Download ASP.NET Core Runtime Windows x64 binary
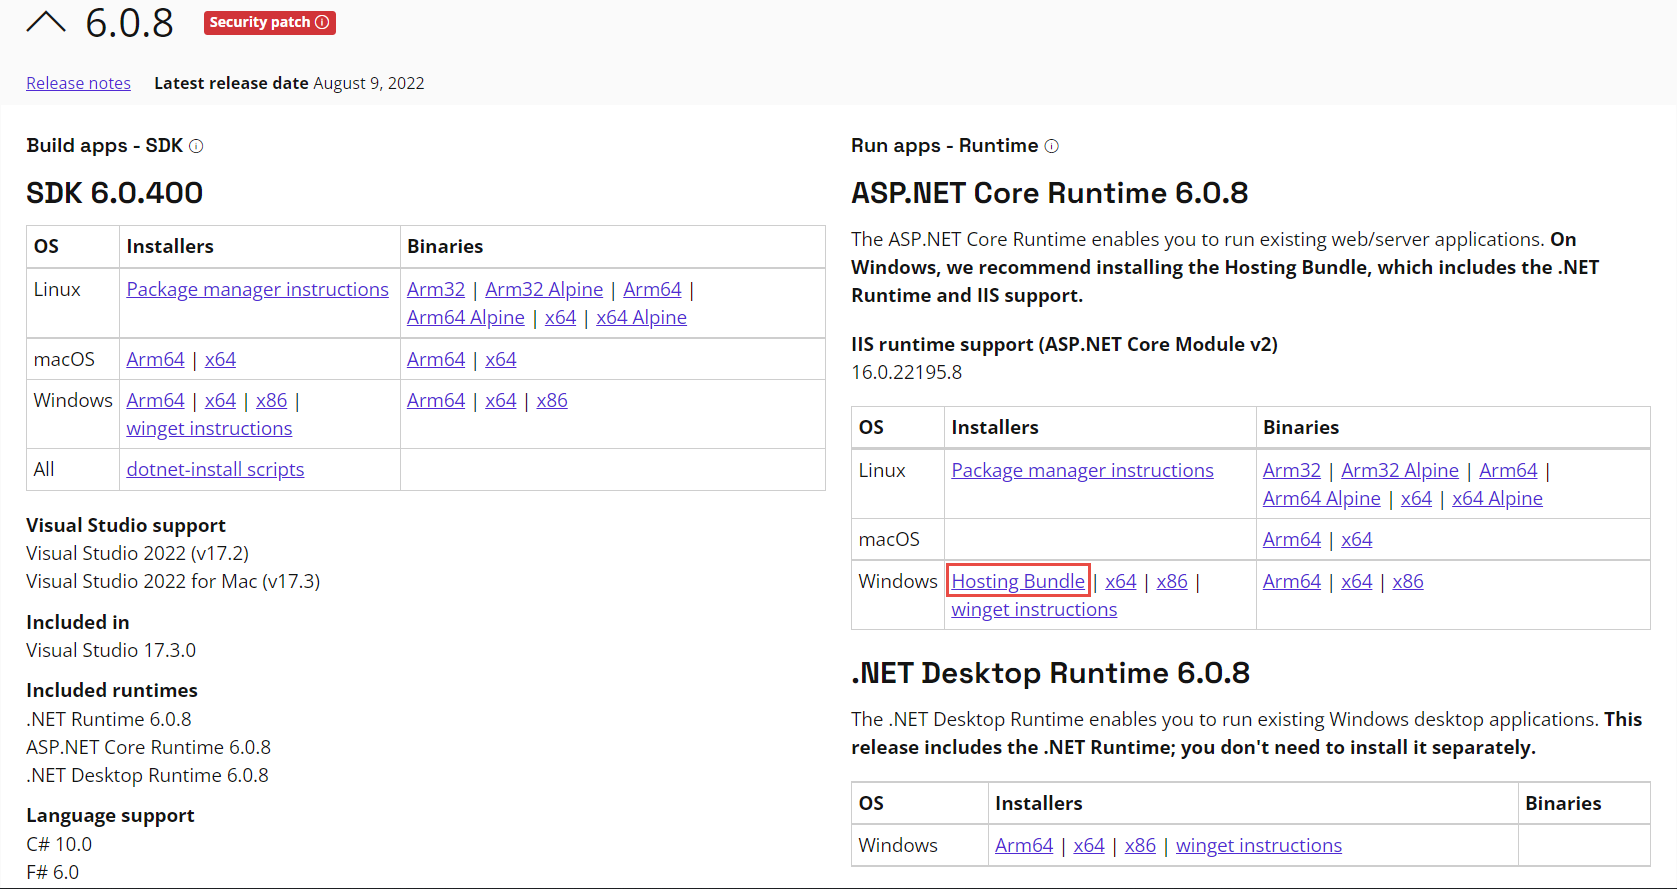1677x889 pixels. 1357,581
